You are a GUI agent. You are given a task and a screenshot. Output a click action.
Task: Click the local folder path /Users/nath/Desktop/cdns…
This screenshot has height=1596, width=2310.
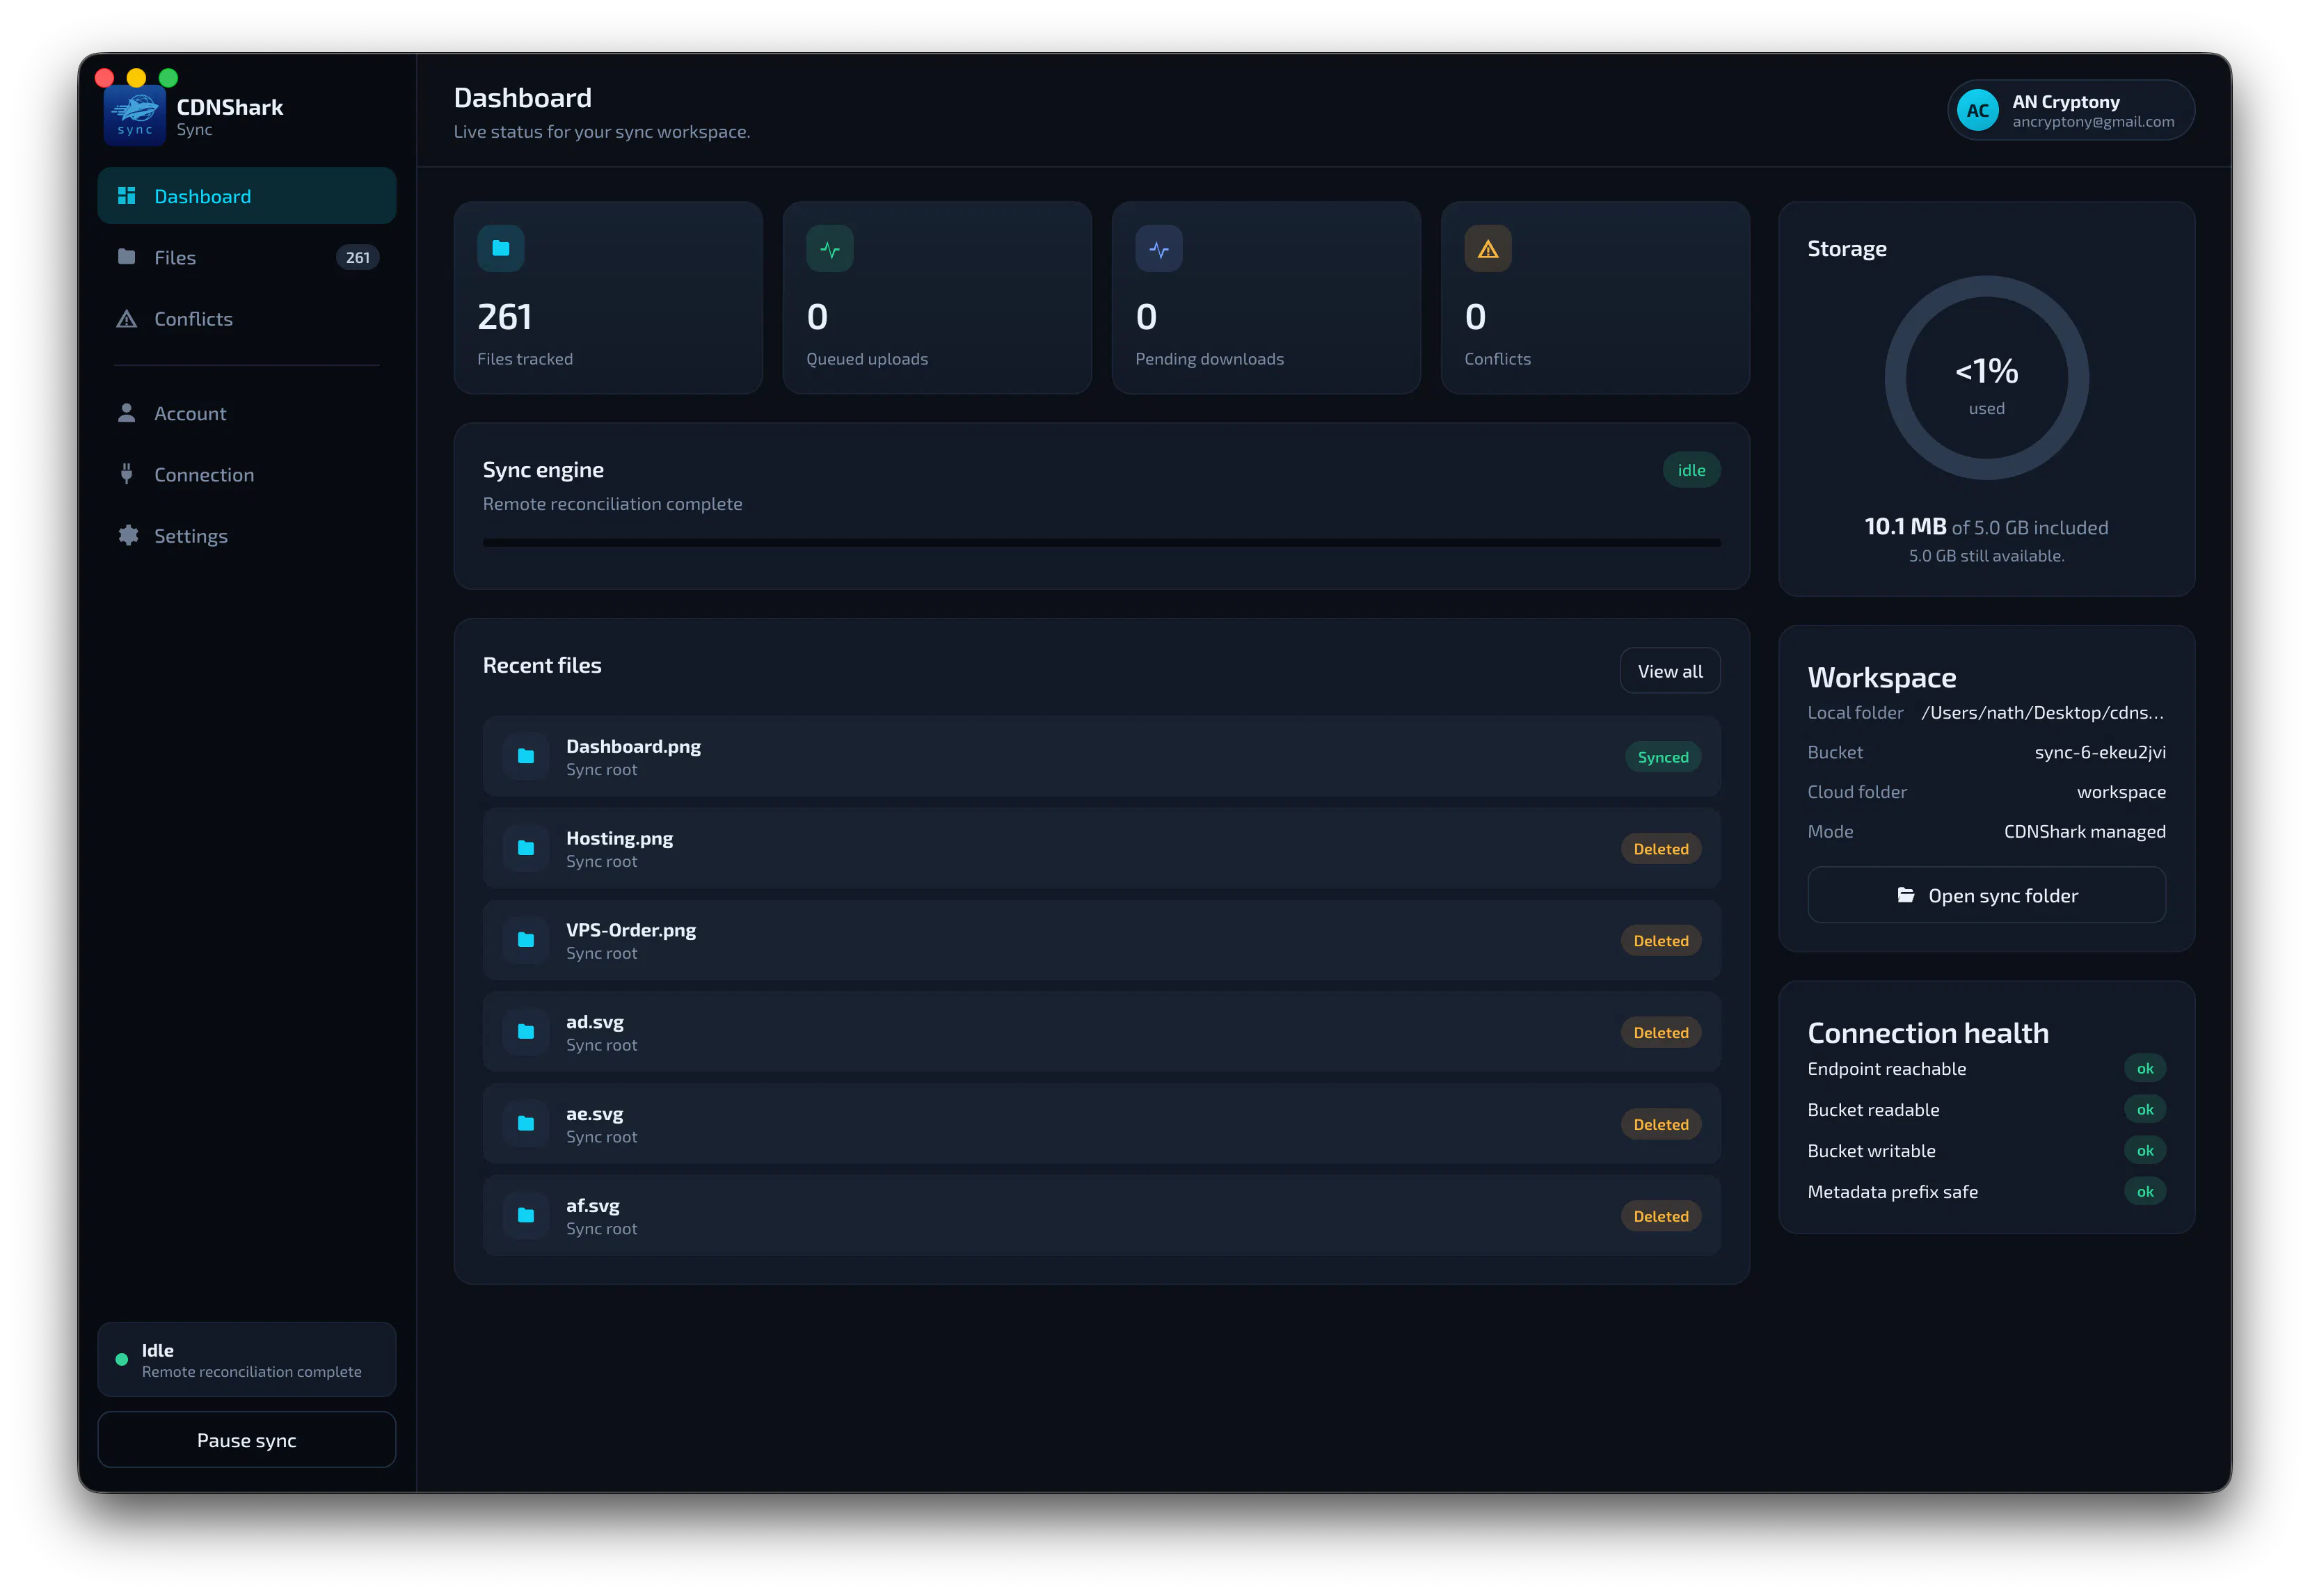[x=2042, y=712]
